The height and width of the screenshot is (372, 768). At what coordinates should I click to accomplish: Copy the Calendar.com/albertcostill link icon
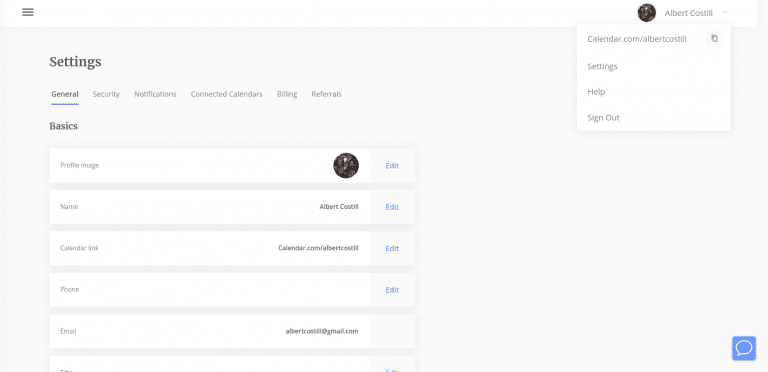[x=714, y=38]
